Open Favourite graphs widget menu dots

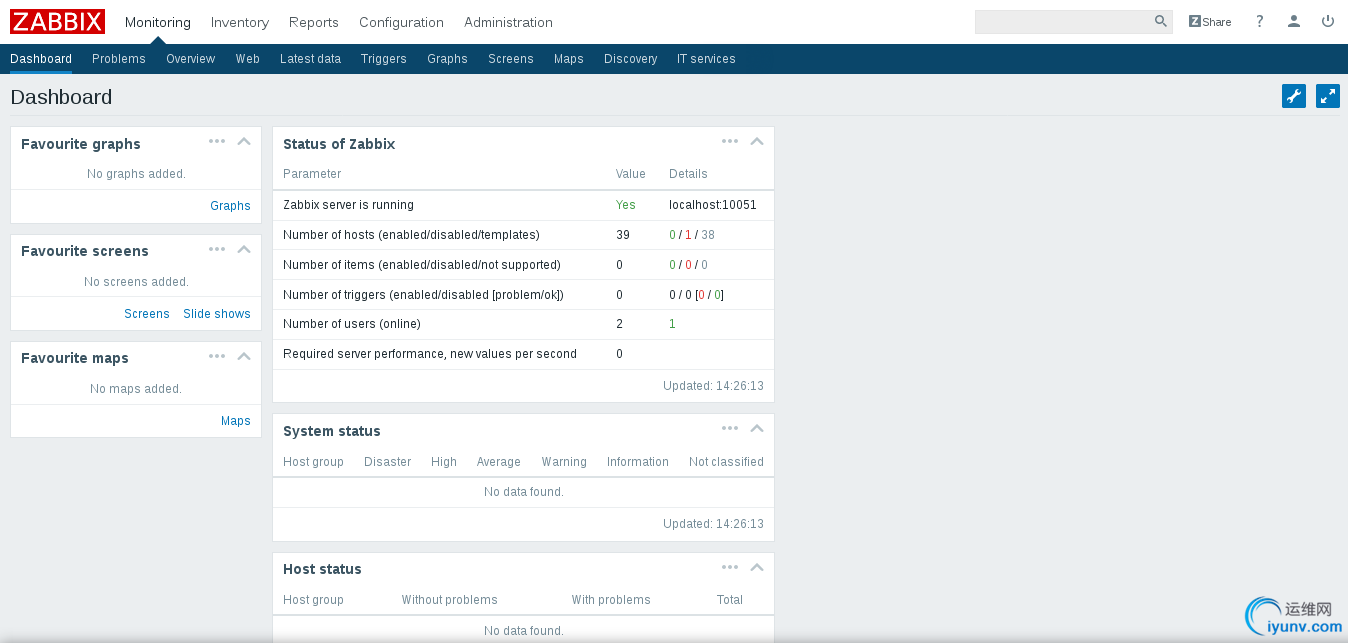pyautogui.click(x=217, y=141)
